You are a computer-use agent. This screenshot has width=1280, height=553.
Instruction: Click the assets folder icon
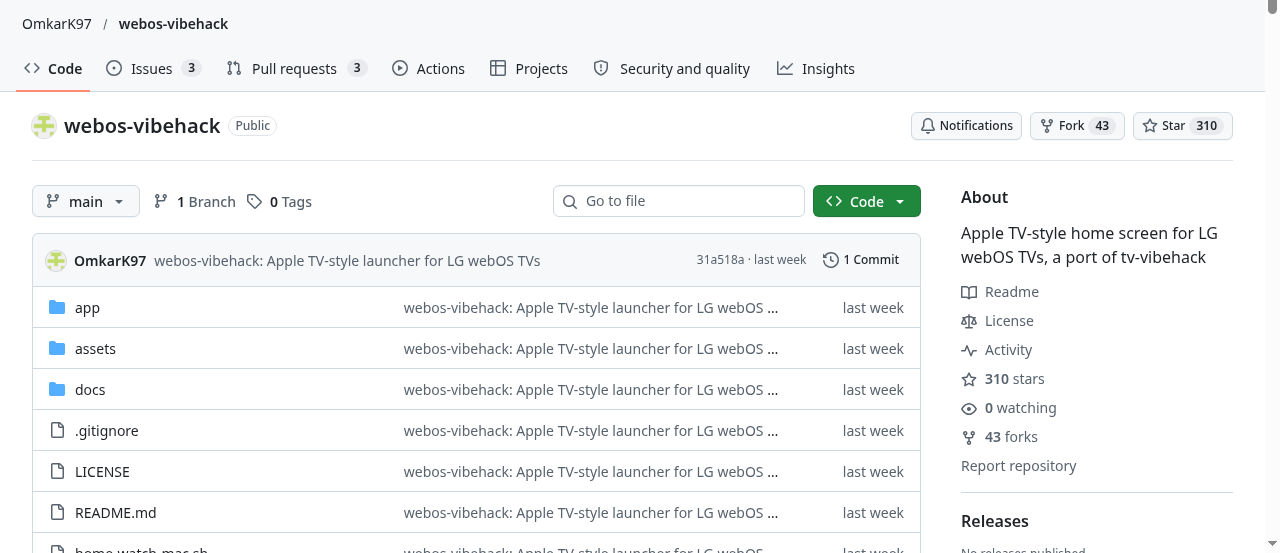tap(57, 348)
